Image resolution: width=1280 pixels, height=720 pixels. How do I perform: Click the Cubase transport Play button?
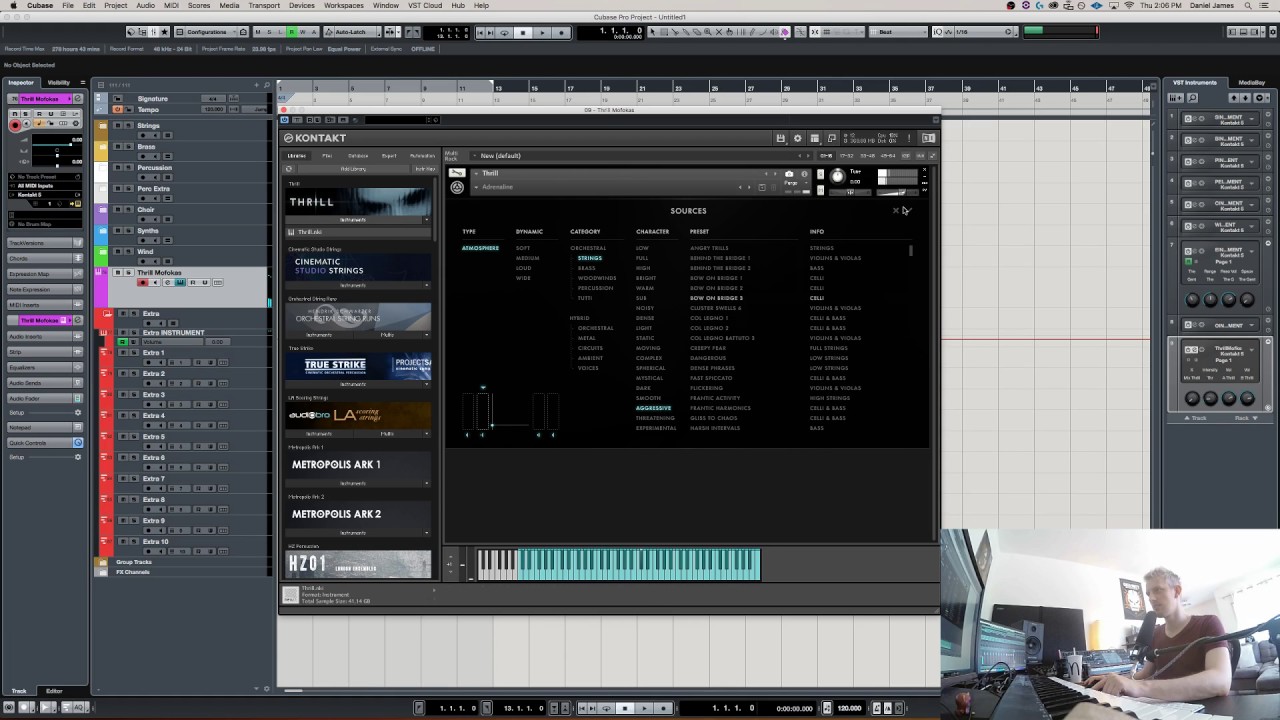tap(541, 32)
